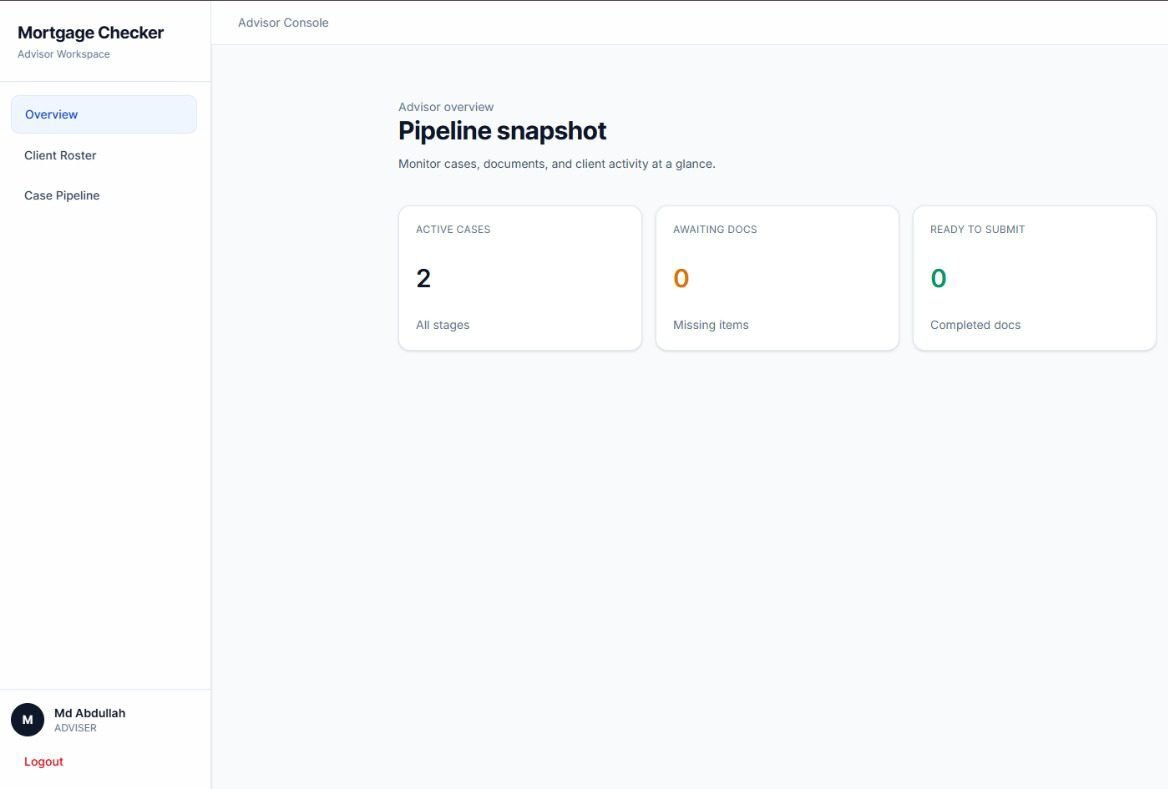Click the Ready to Submit card title

[x=977, y=230]
